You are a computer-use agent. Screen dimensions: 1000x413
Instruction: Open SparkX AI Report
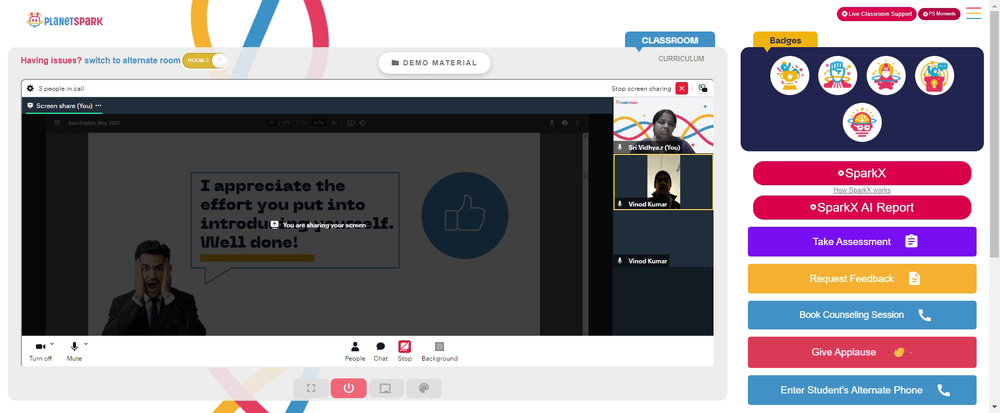tap(862, 207)
